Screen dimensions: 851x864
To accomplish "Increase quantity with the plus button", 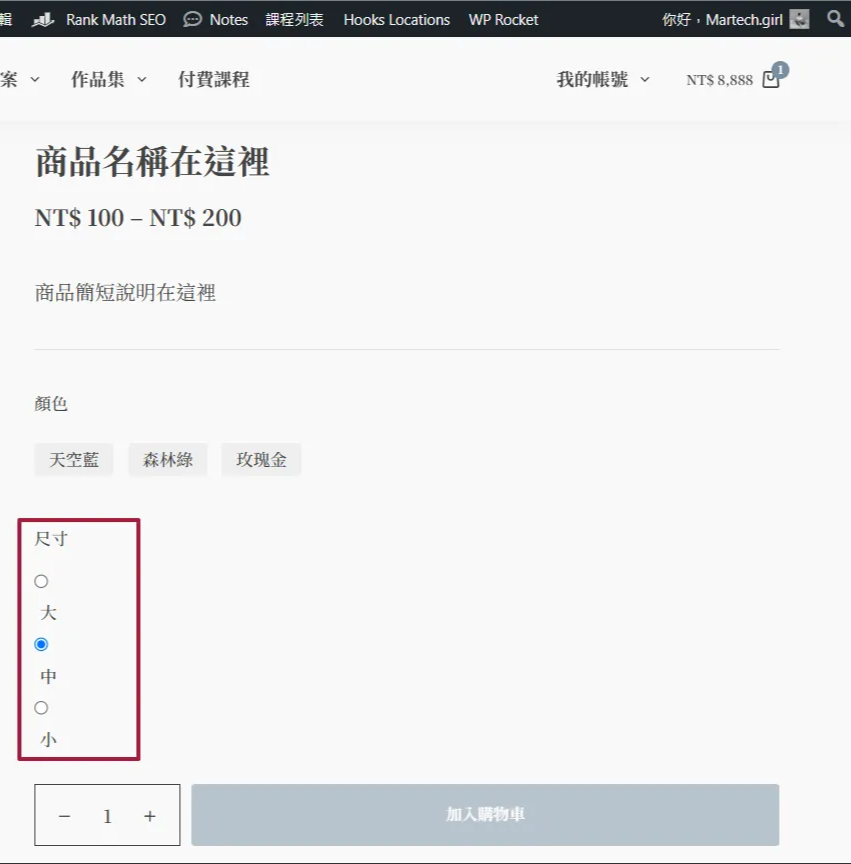I will pyautogui.click(x=150, y=816).
